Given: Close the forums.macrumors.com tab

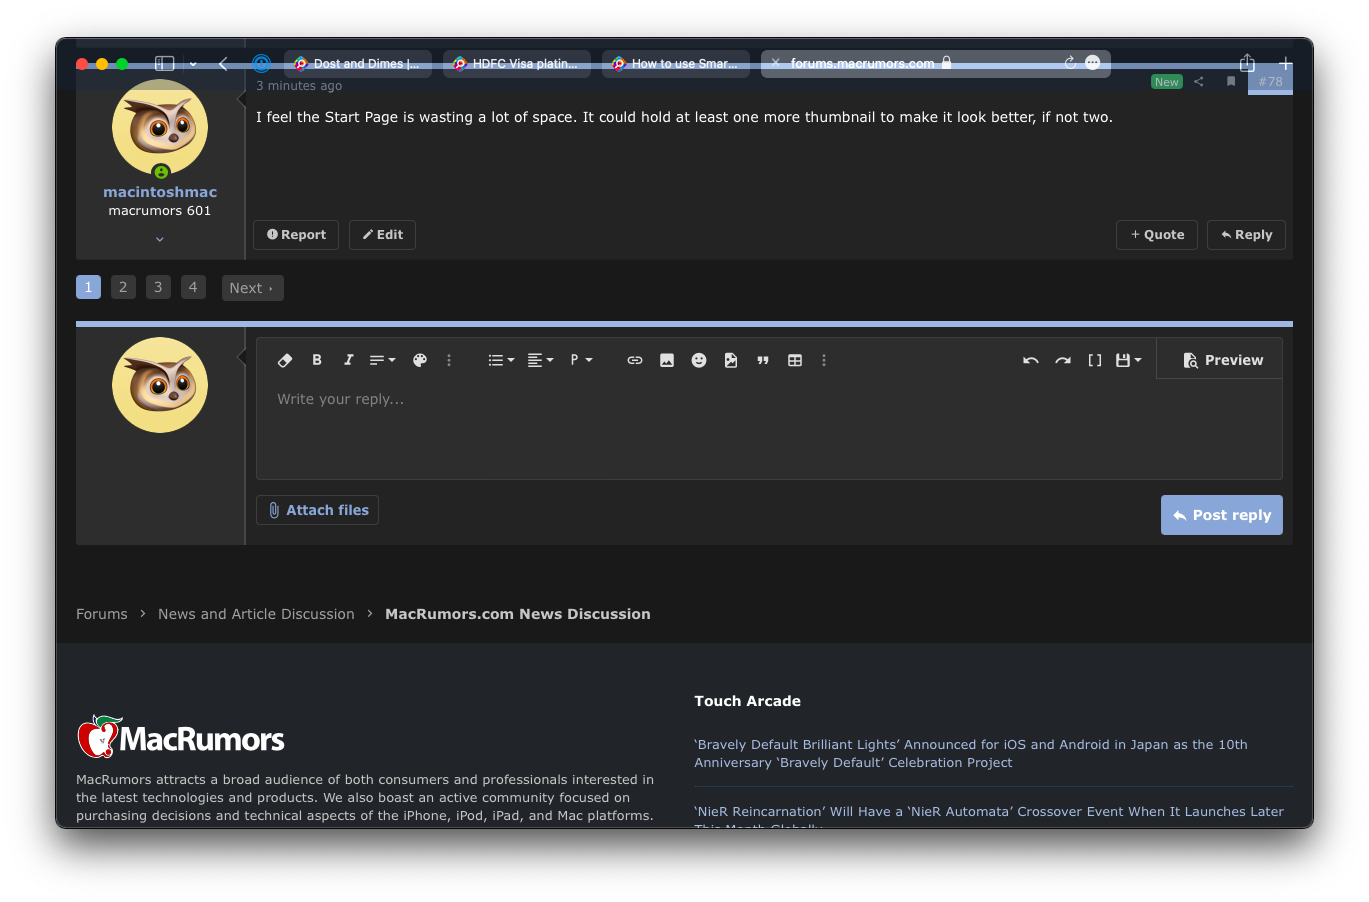Looking at the screenshot, I should [x=775, y=63].
